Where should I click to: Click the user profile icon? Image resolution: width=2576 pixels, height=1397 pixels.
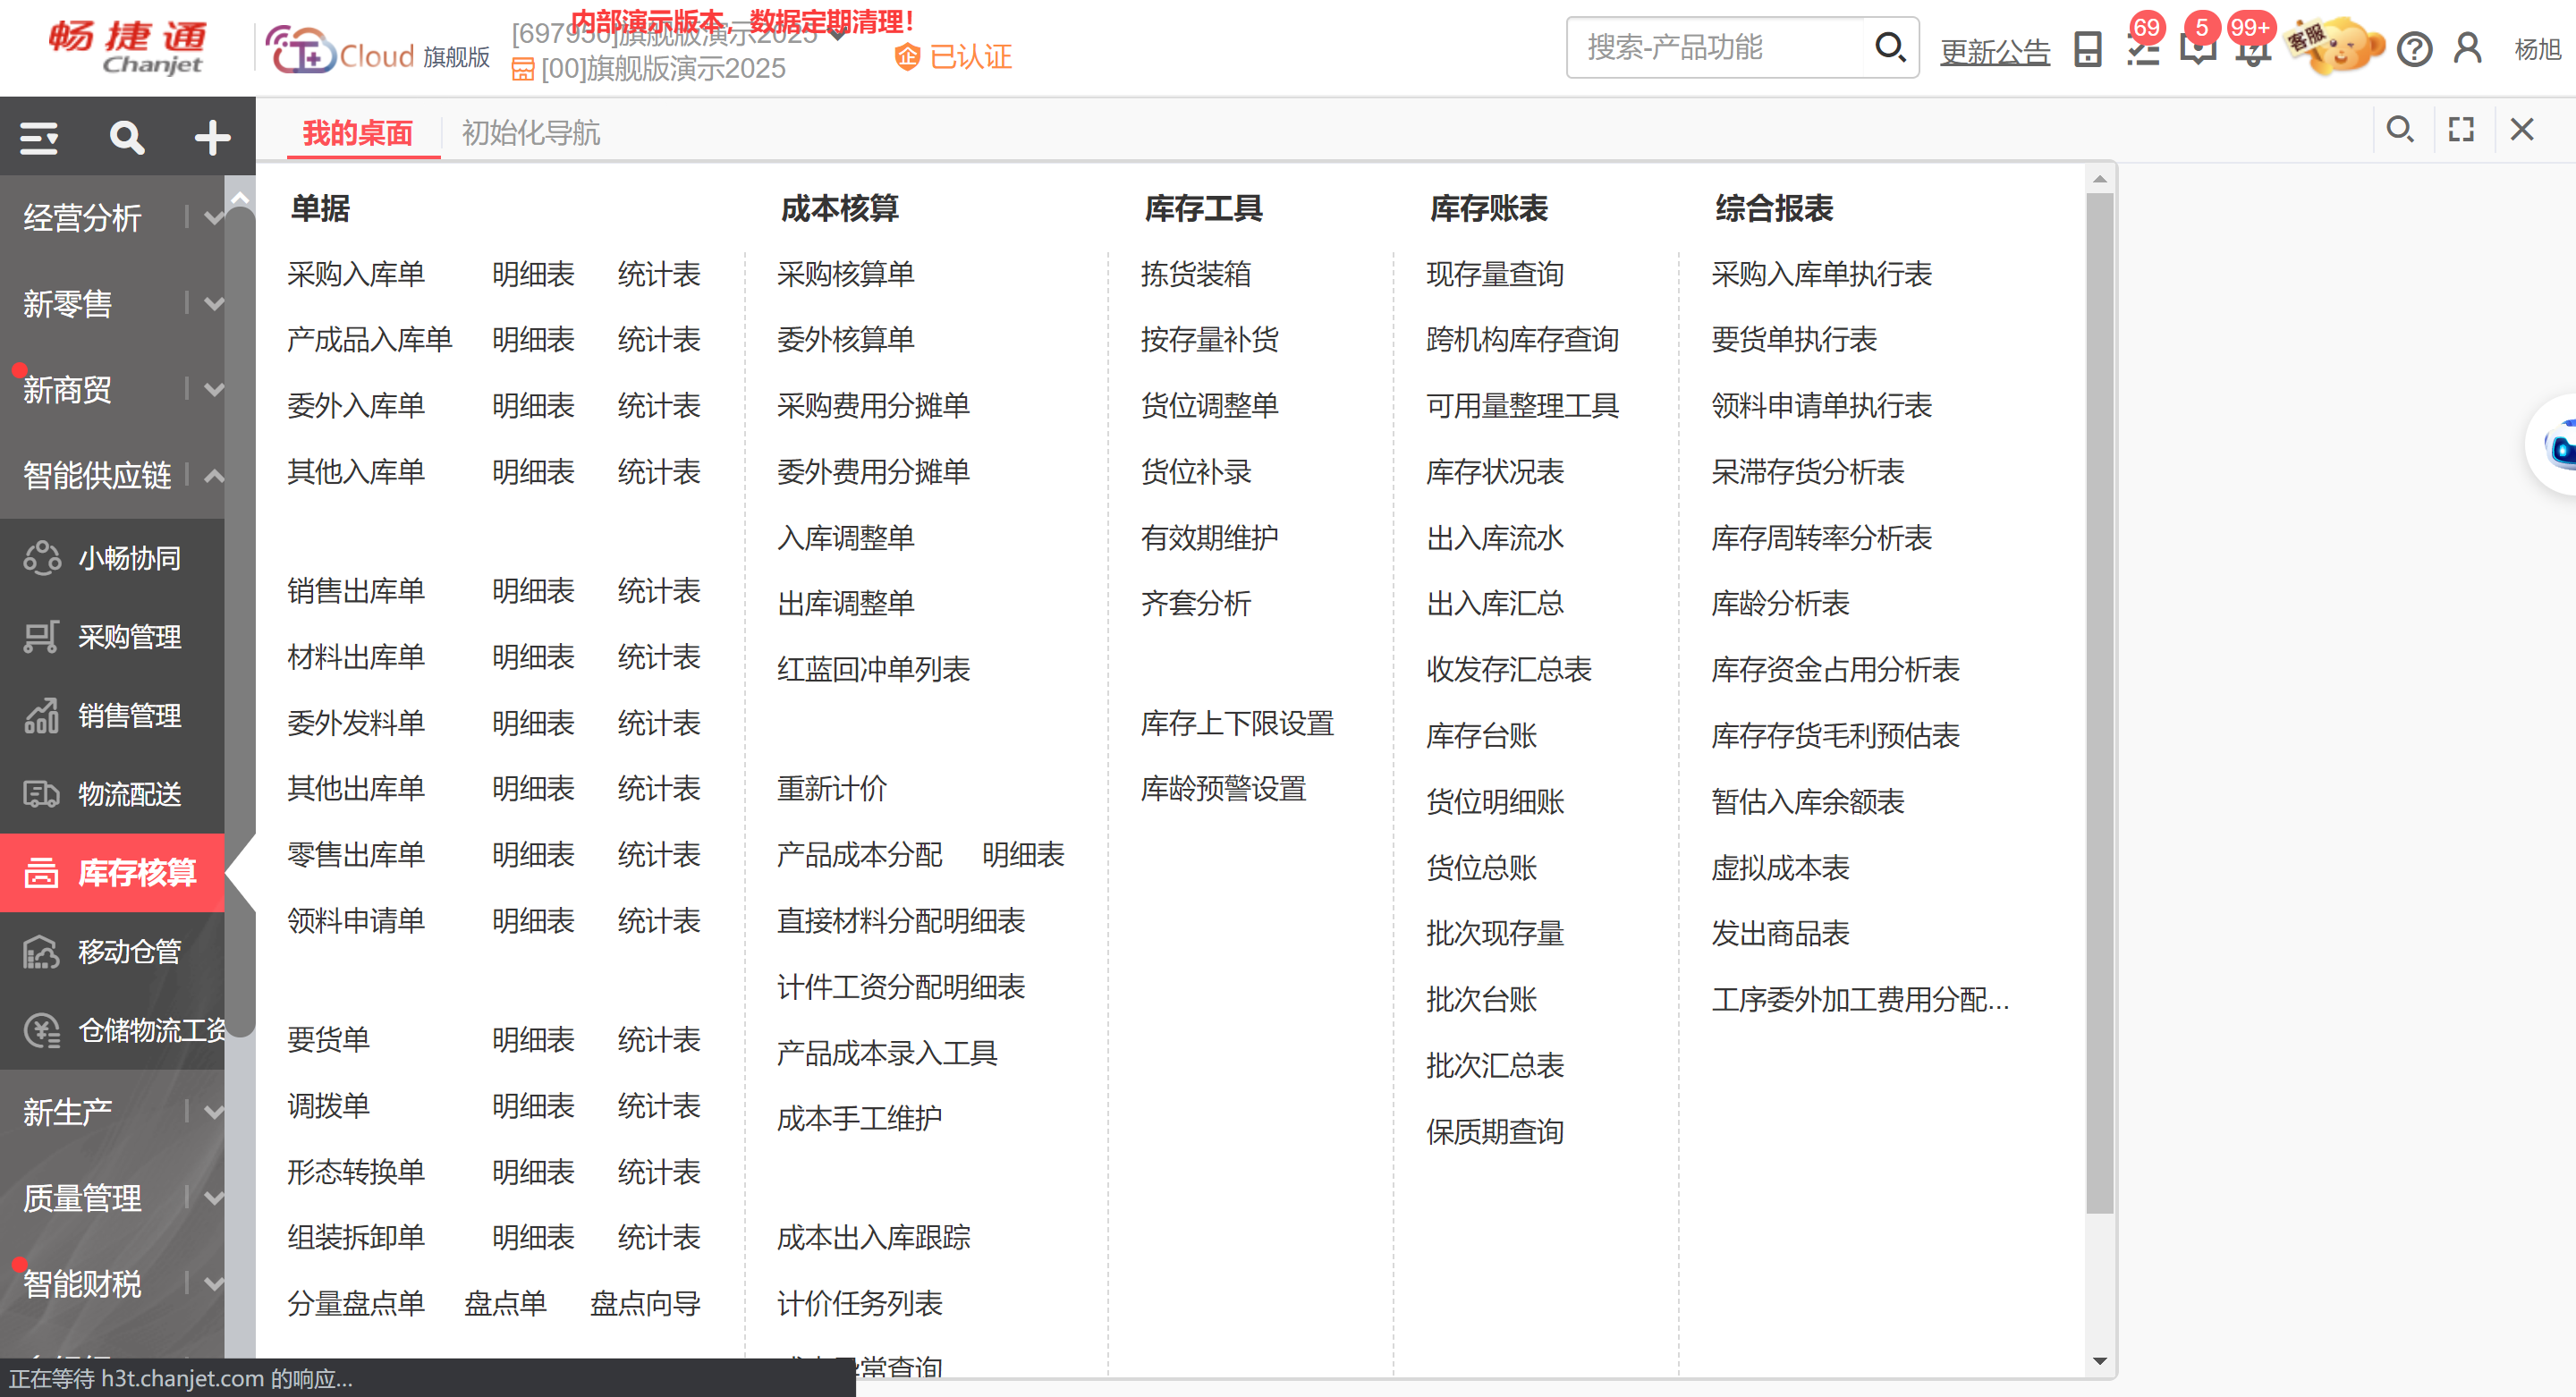point(2468,48)
